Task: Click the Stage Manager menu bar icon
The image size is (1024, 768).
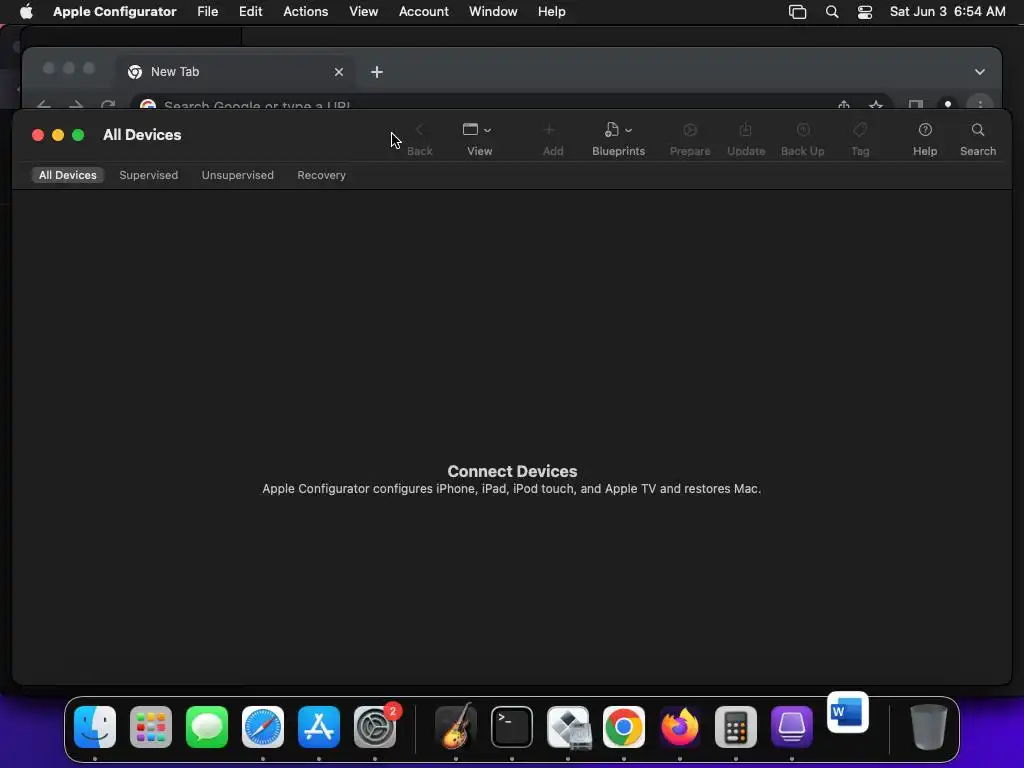Action: [797, 12]
